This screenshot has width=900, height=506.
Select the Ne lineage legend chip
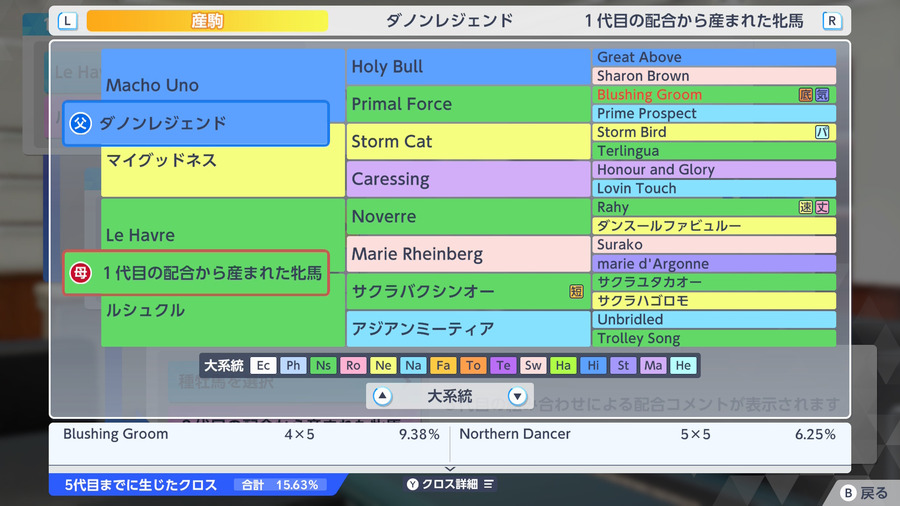click(383, 365)
